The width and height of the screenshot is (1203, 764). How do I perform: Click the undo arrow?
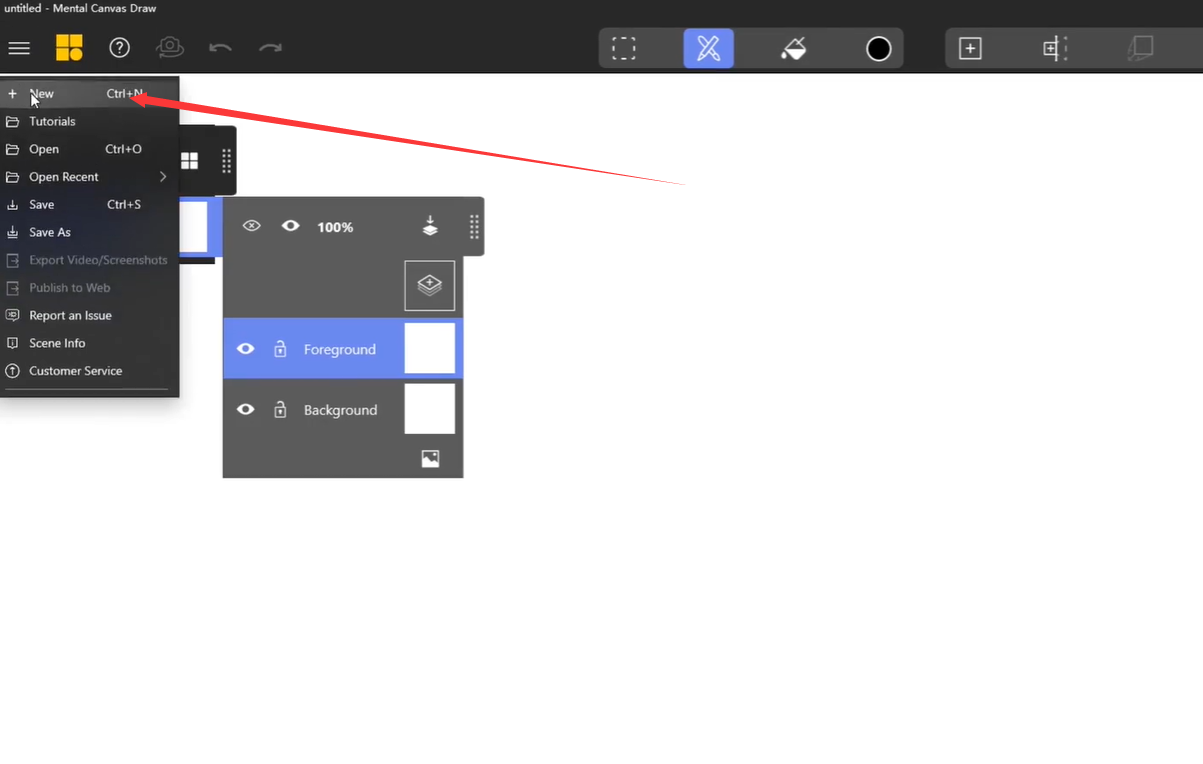(x=220, y=48)
